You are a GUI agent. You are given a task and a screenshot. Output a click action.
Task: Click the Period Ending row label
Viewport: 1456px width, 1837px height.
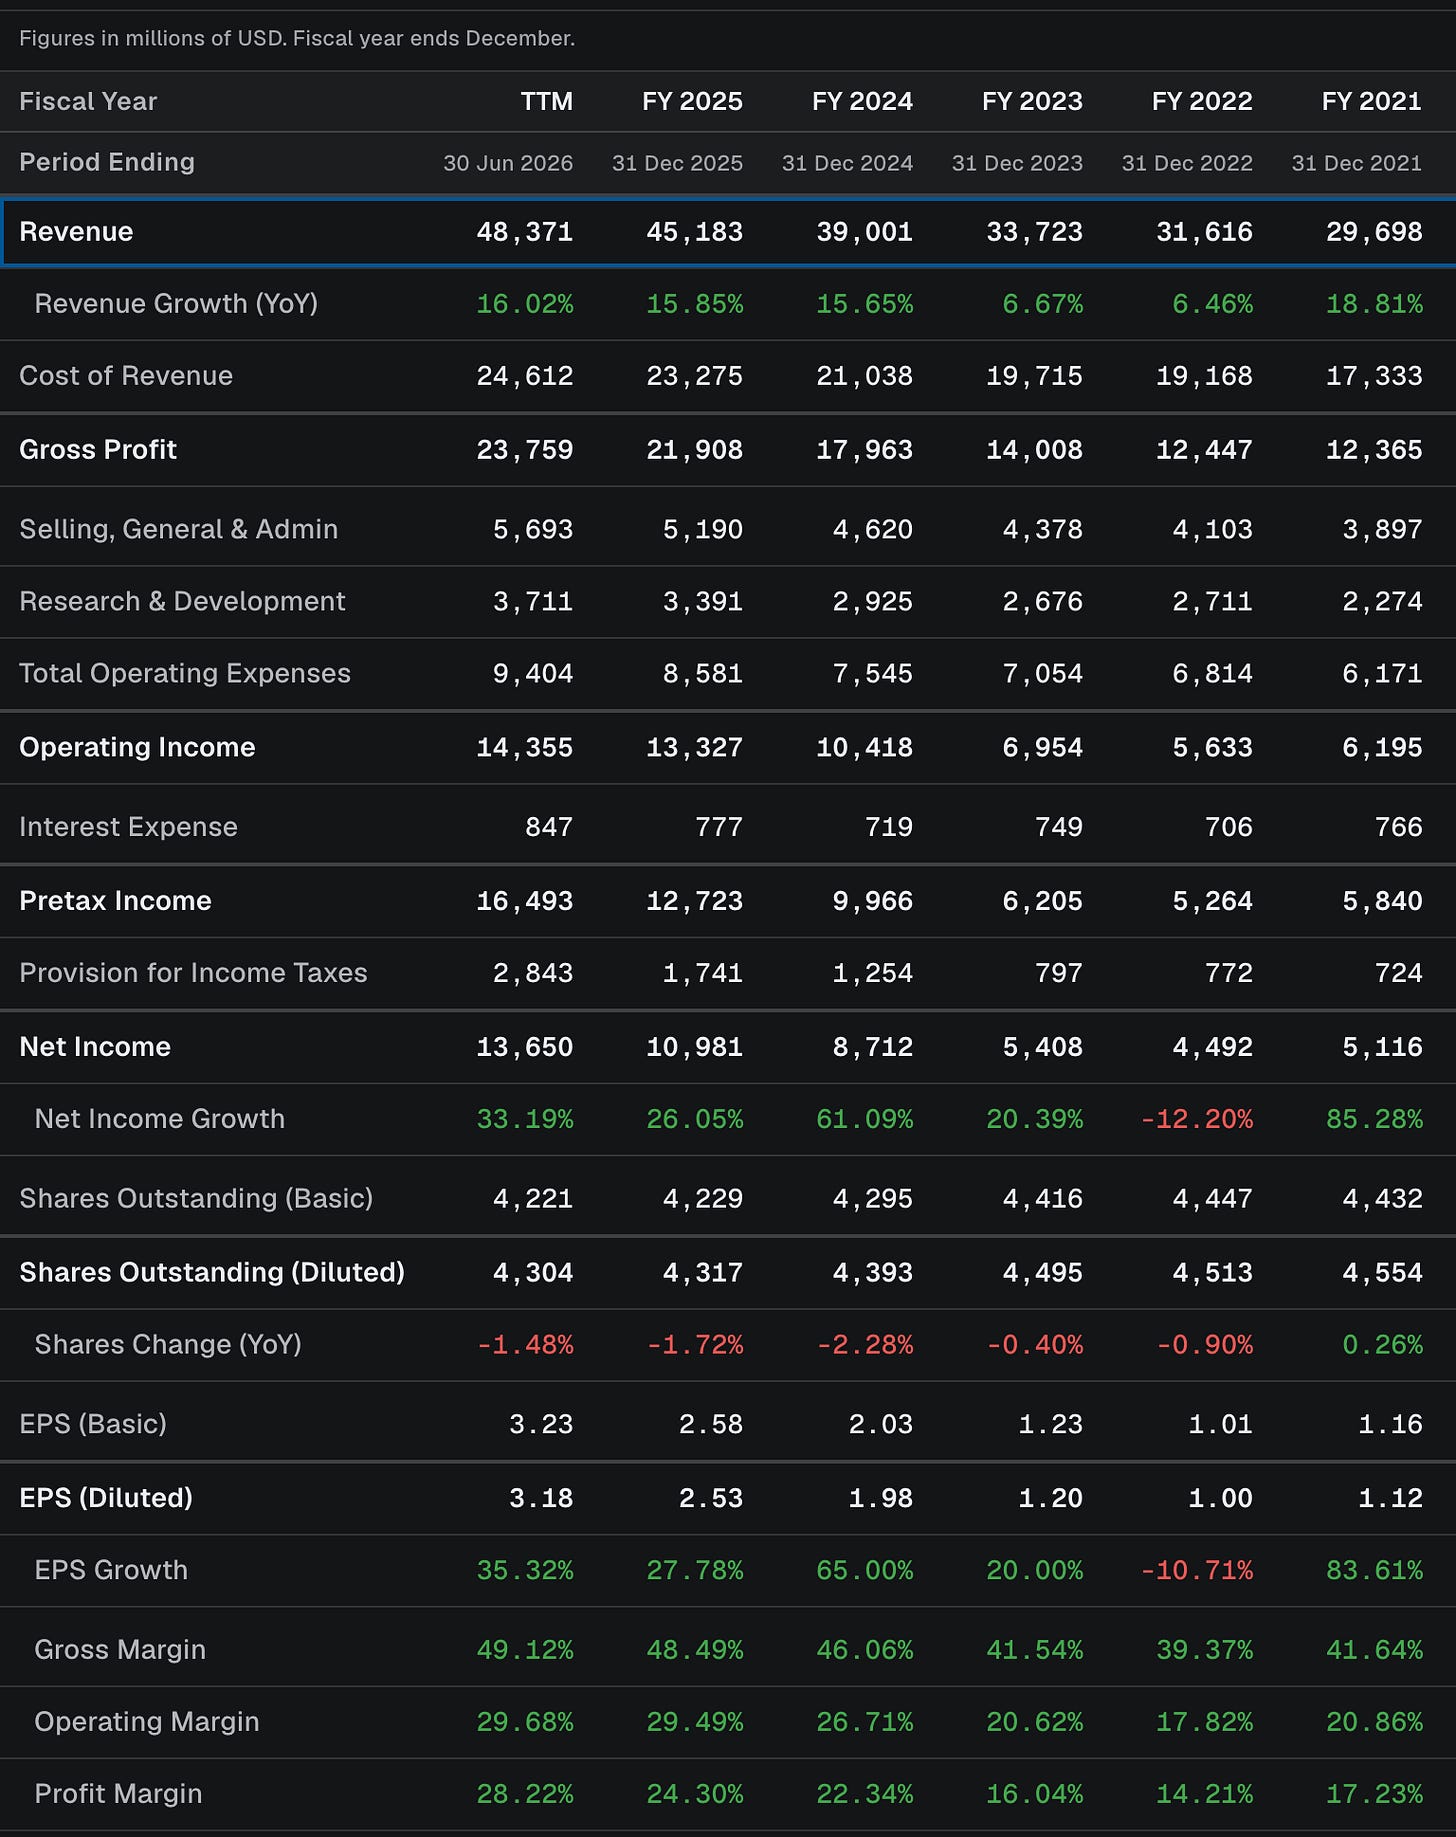[107, 162]
